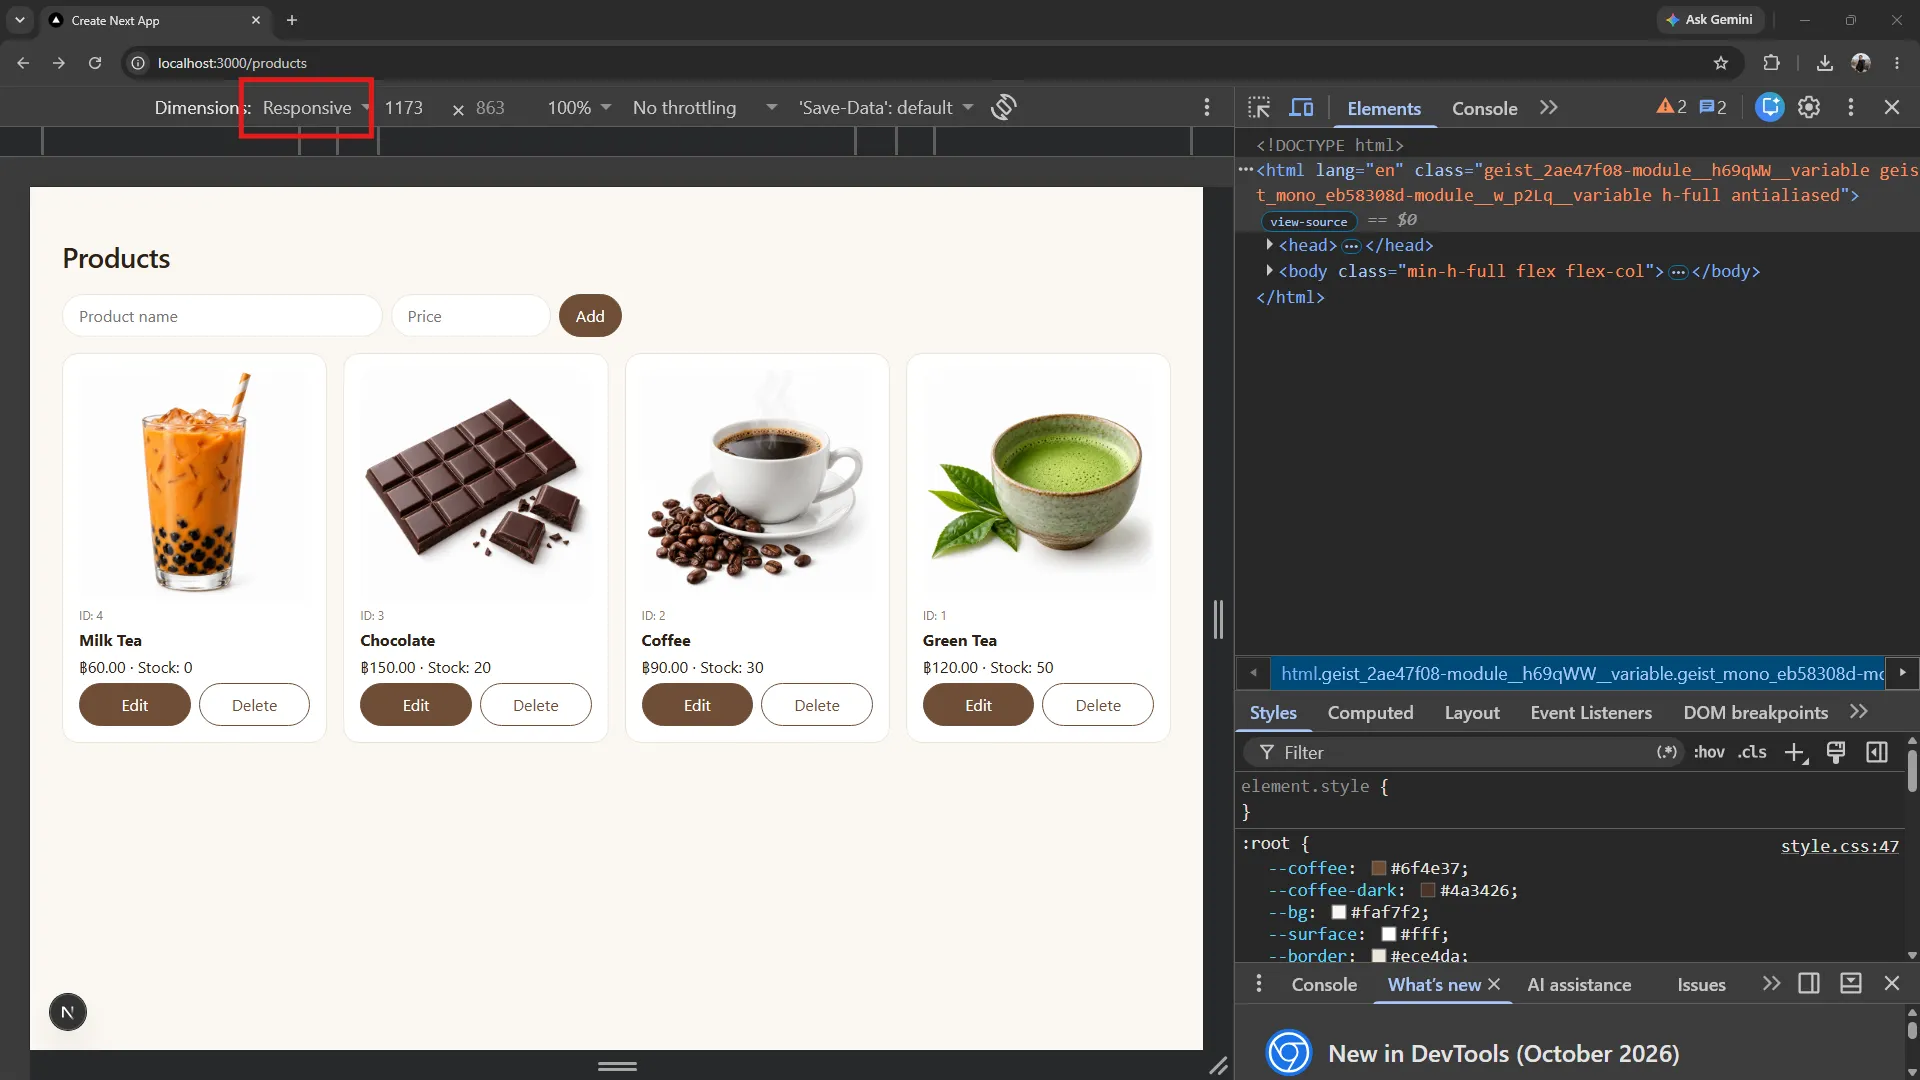Screen dimensions: 1920x1080
Task: Expand the body element node
Action: pos(1269,271)
